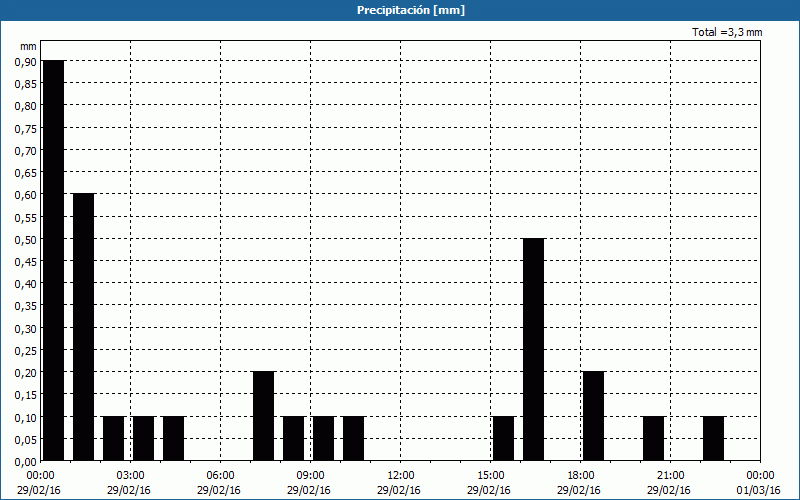Viewport: 800px width, 500px height.
Task: Pick the 0,20 y-axis label
Action: 26,372
